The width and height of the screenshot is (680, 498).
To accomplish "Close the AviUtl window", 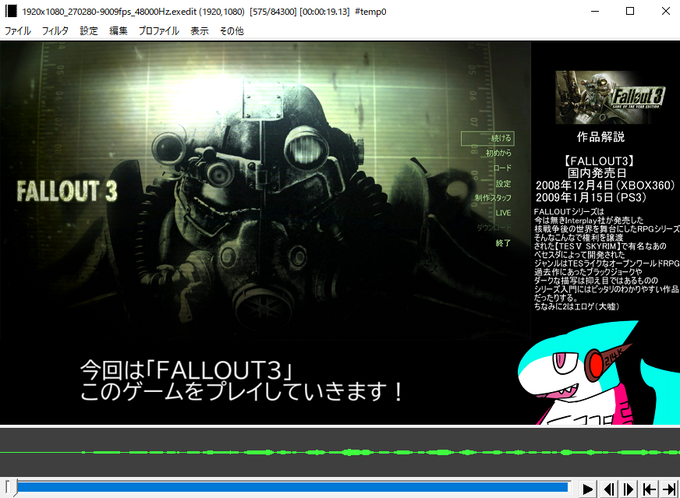I will (666, 11).
